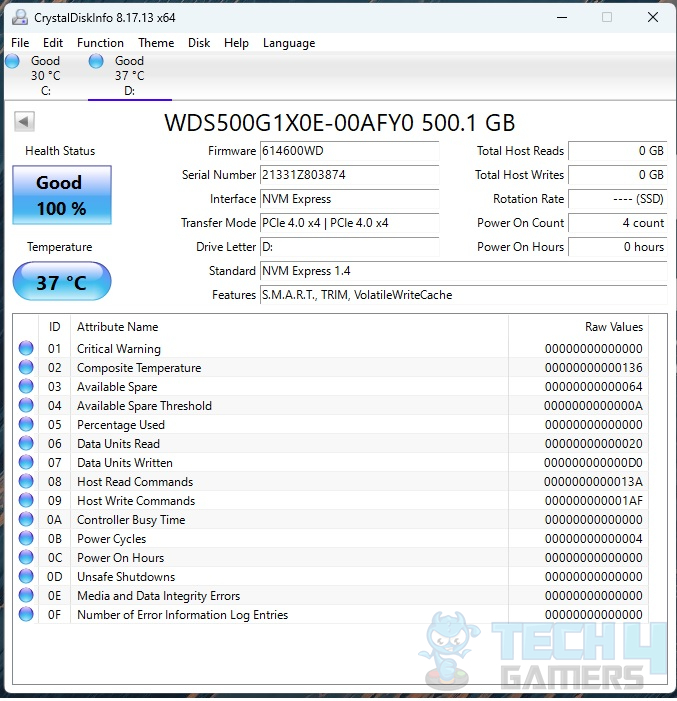Click the Transfer Mode field
The height and width of the screenshot is (701, 677).
(349, 223)
